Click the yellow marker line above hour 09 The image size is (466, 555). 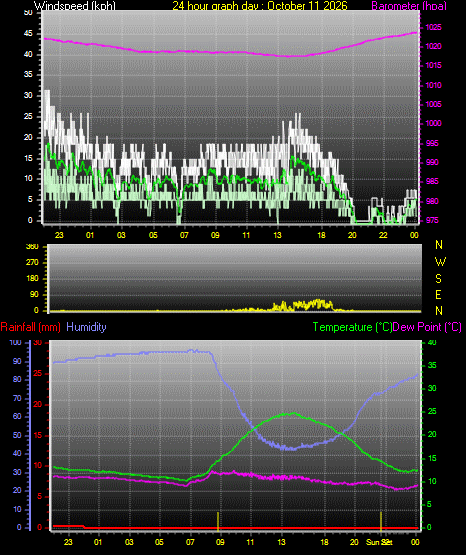[x=218, y=521]
